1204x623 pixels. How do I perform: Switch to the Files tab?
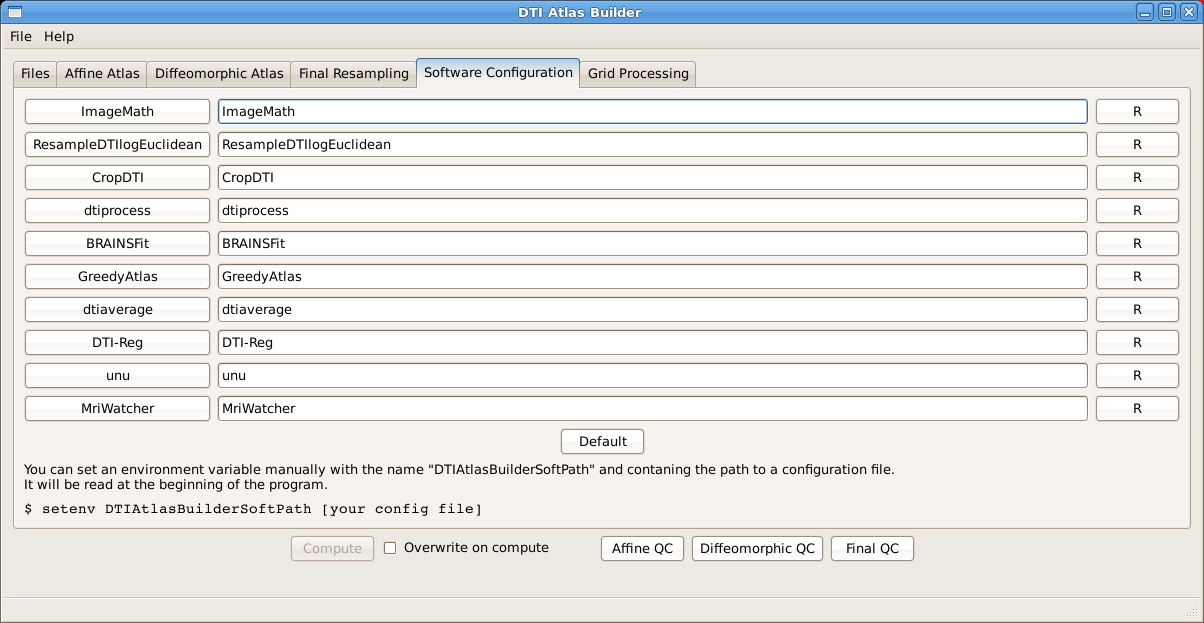tap(35, 74)
